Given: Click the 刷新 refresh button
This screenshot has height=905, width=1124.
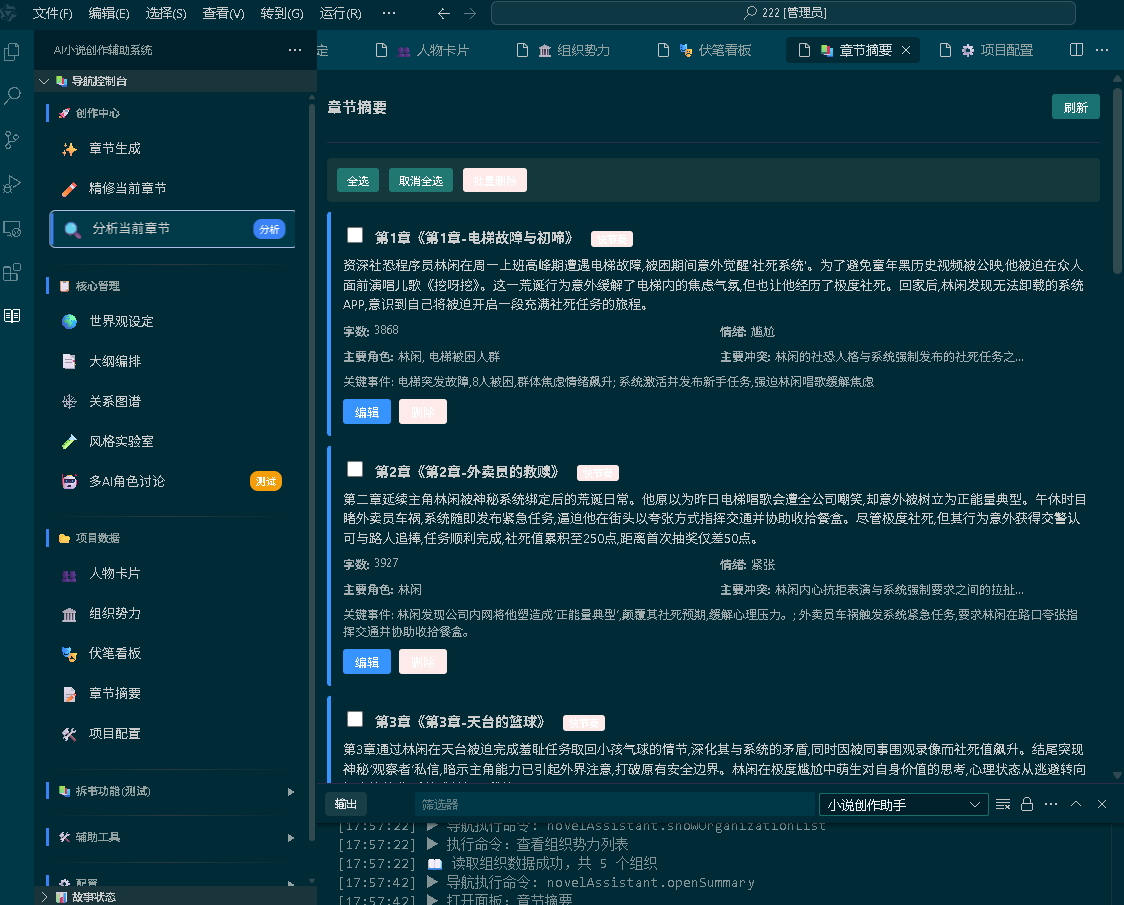Looking at the screenshot, I should click(1075, 106).
